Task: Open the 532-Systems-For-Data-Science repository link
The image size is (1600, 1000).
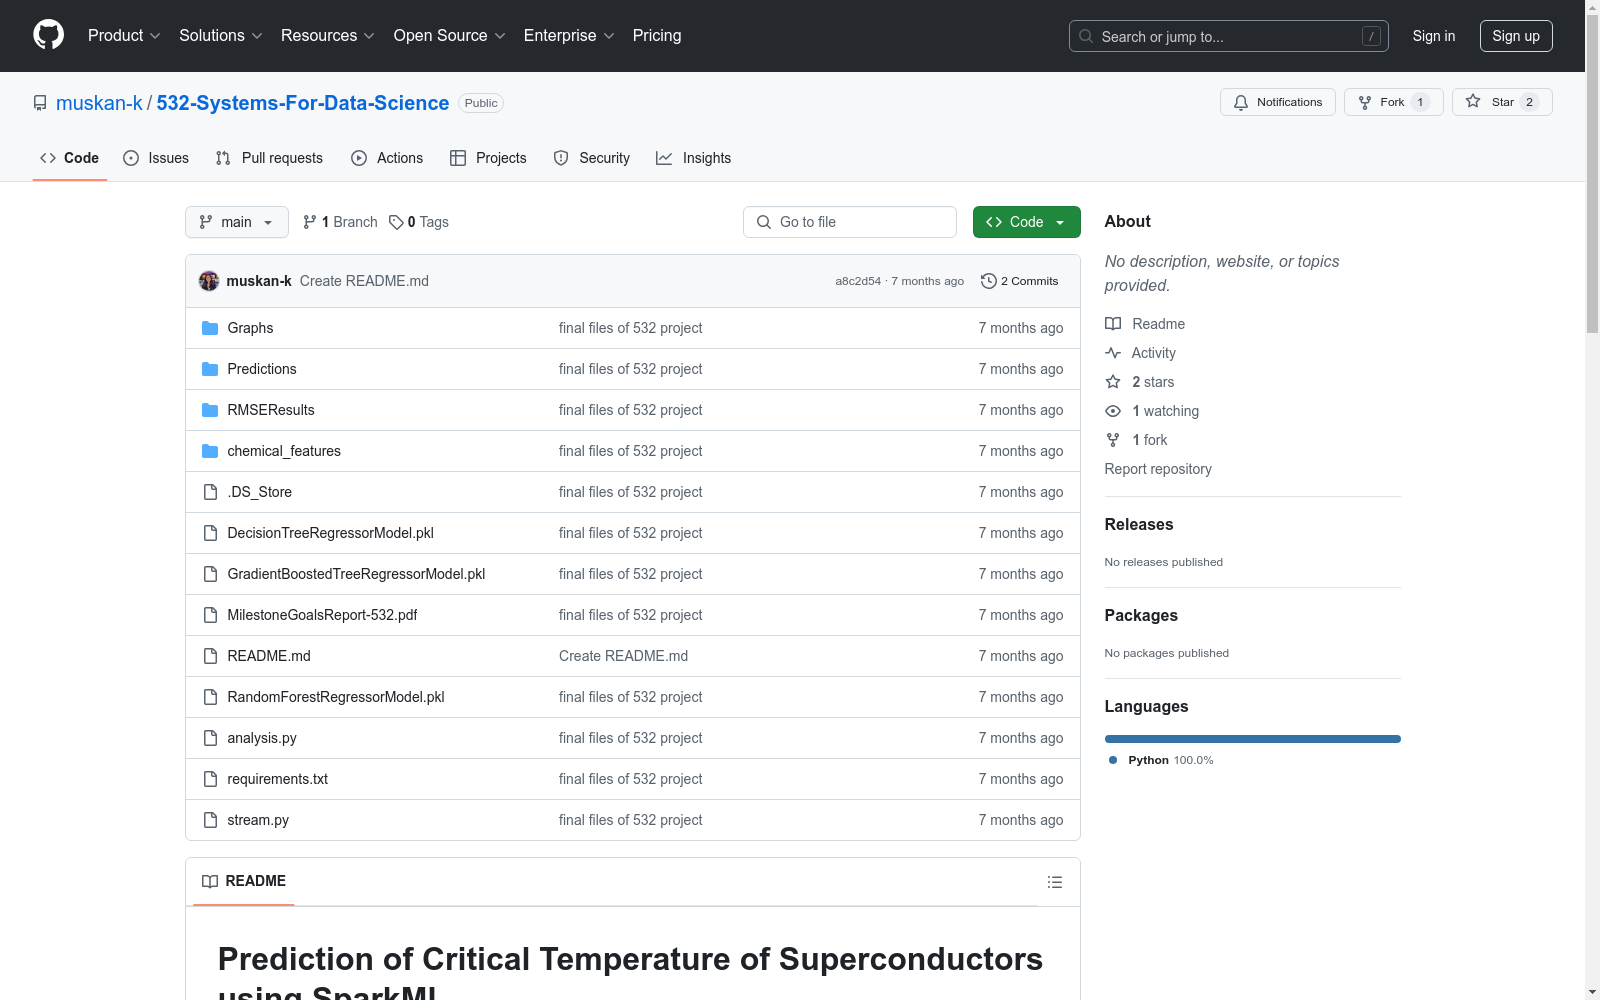Action: tap(303, 103)
